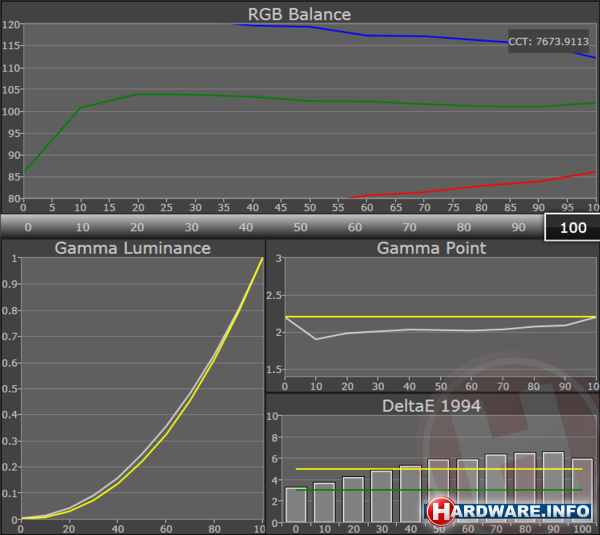Select the 50 grayscale level button
Viewport: 600px width, 535px height.
pyautogui.click(x=300, y=227)
